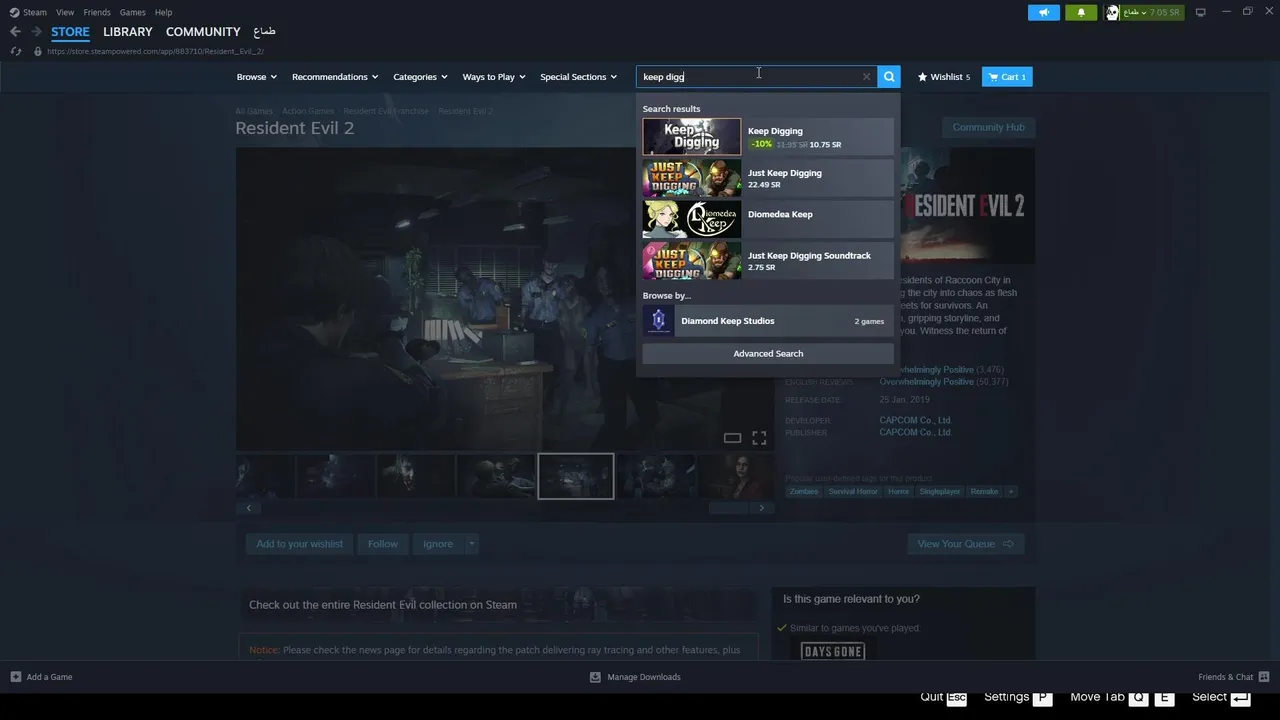Switch to the STORE tab
The image size is (1280, 720).
click(70, 32)
